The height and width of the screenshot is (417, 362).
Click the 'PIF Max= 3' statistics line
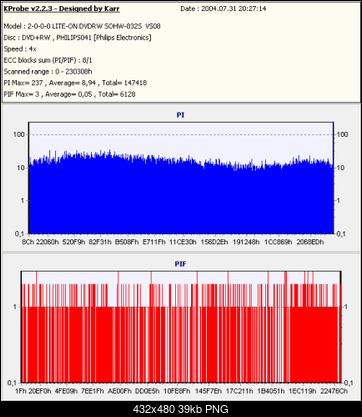(x=70, y=94)
